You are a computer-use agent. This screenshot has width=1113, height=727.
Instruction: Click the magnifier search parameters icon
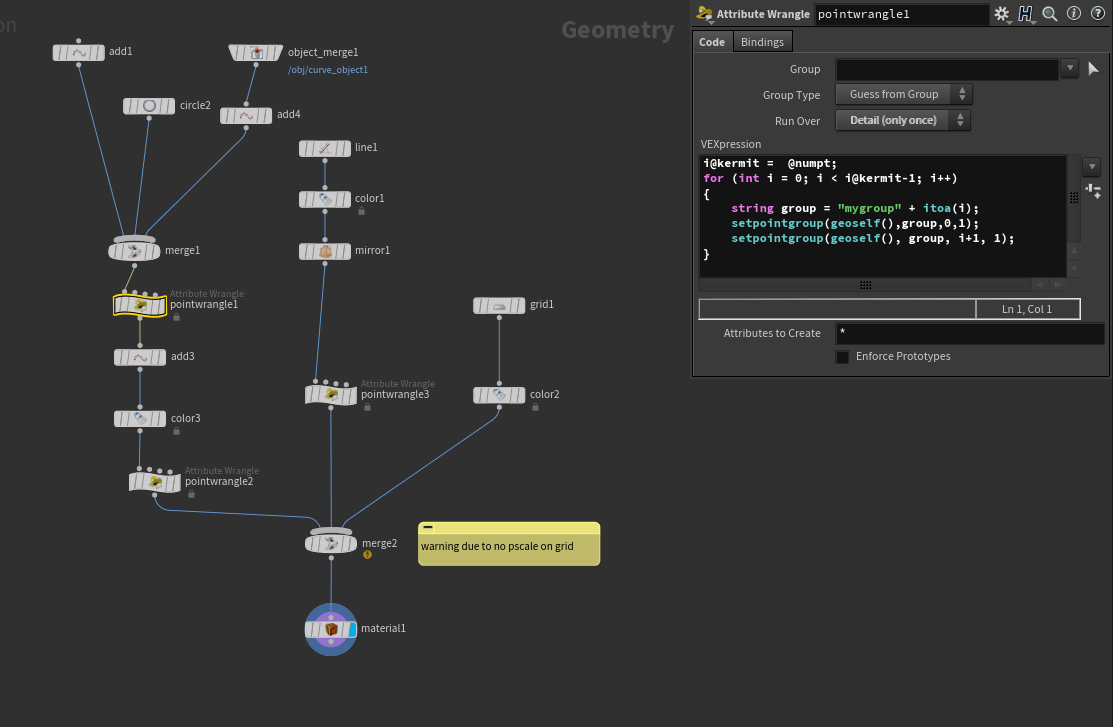click(1050, 14)
